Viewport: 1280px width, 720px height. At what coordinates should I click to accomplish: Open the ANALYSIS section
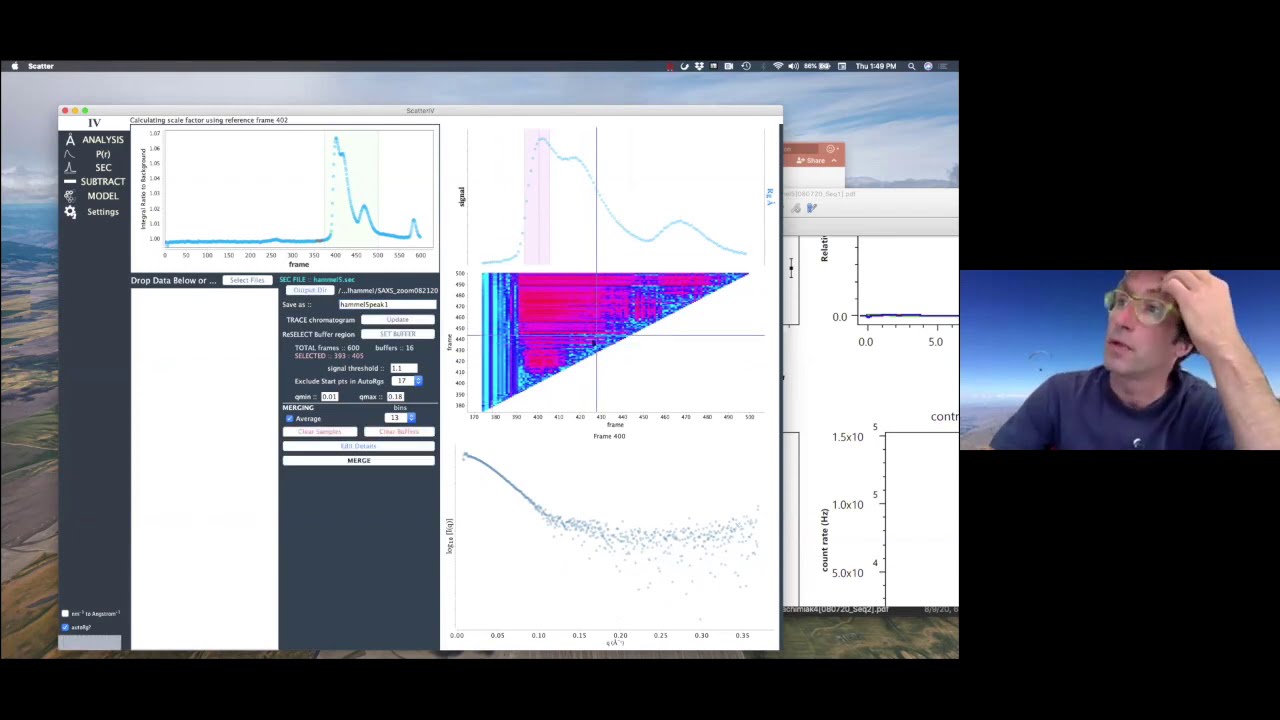pyautogui.click(x=103, y=140)
